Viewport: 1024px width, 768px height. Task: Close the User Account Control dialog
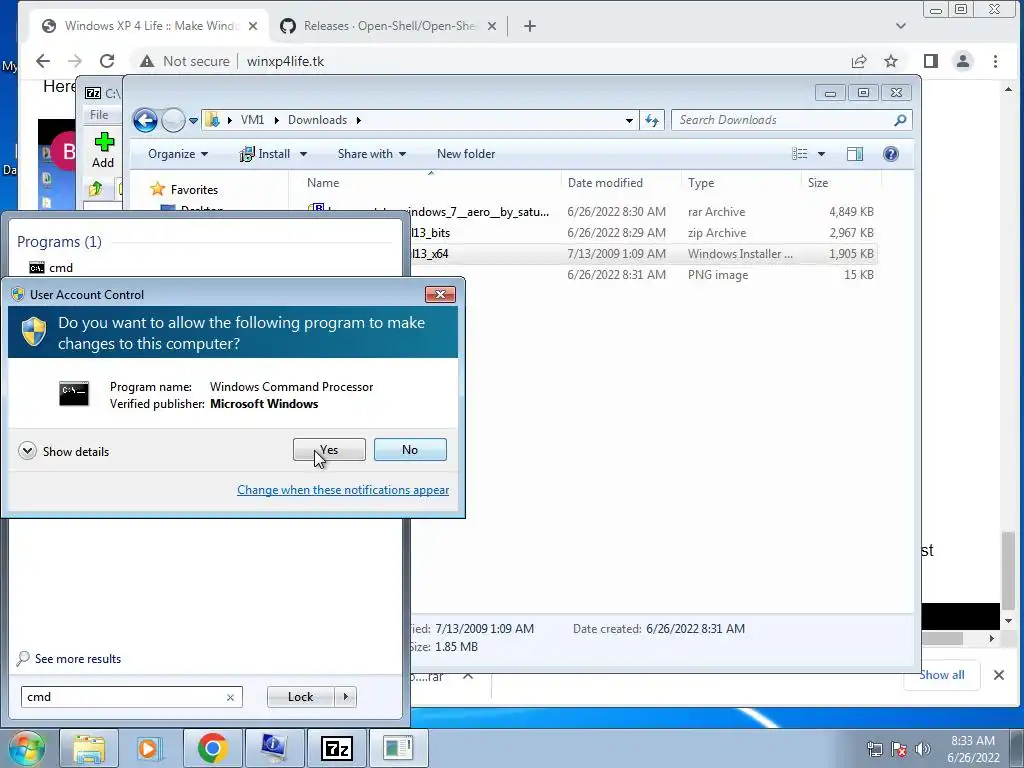(x=440, y=295)
